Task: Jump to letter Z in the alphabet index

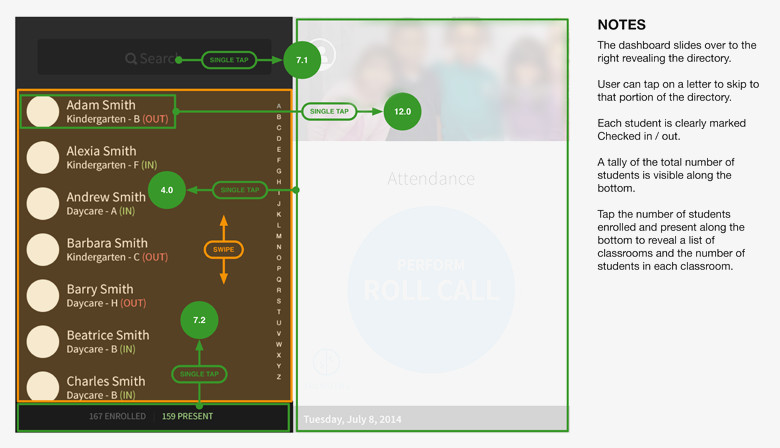Action: coord(279,377)
